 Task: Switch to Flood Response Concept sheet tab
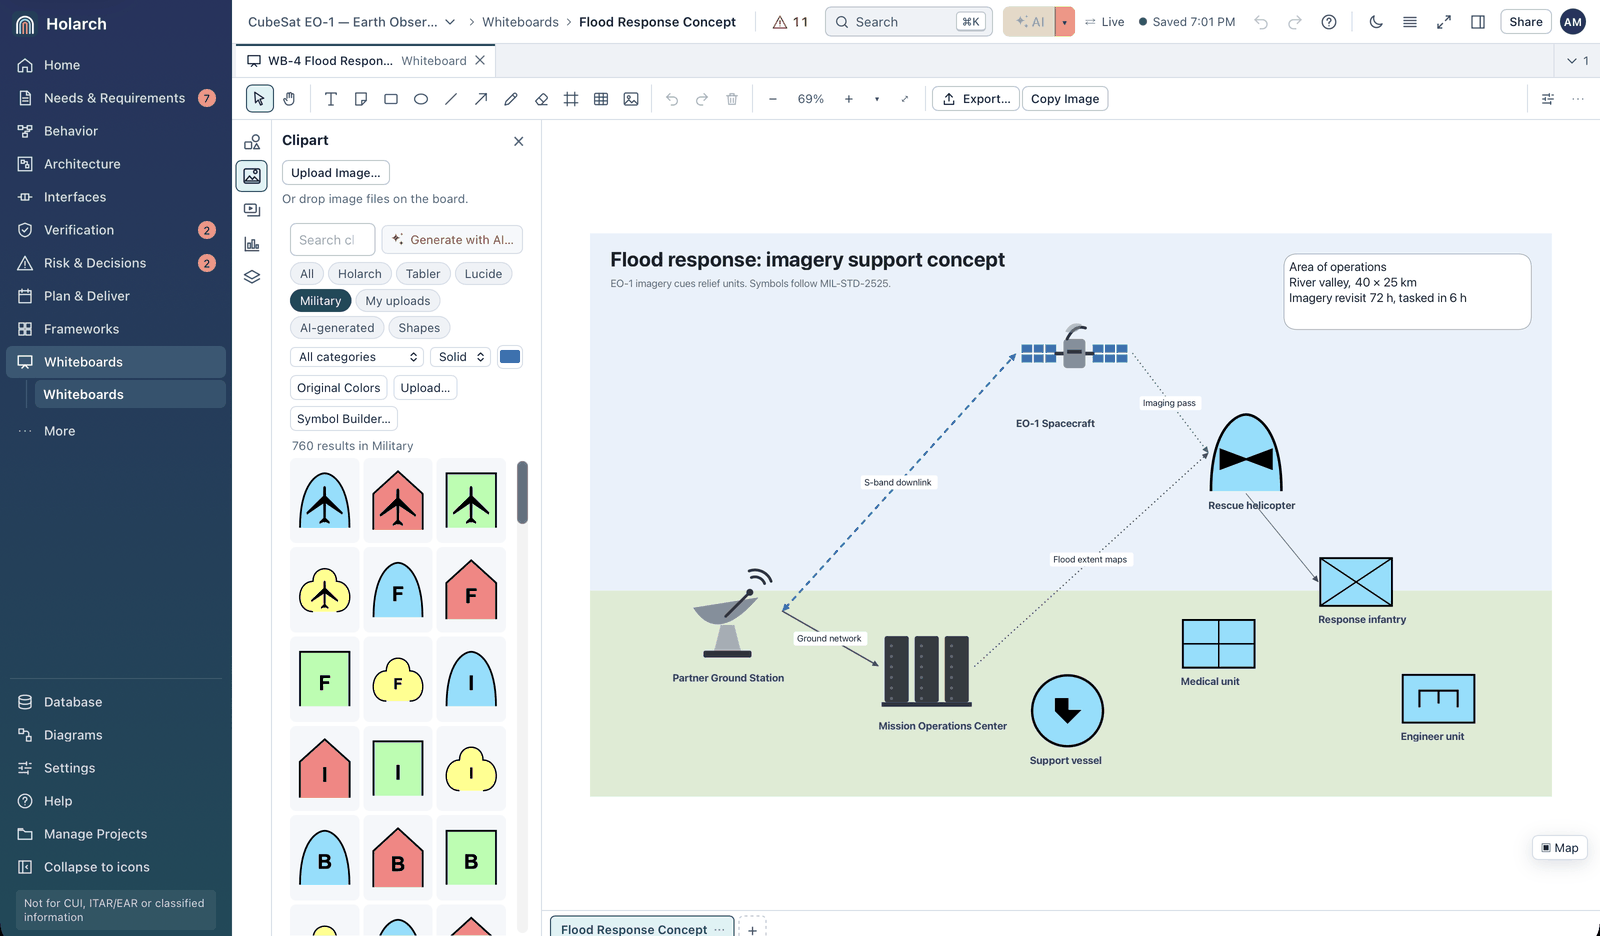(x=634, y=928)
